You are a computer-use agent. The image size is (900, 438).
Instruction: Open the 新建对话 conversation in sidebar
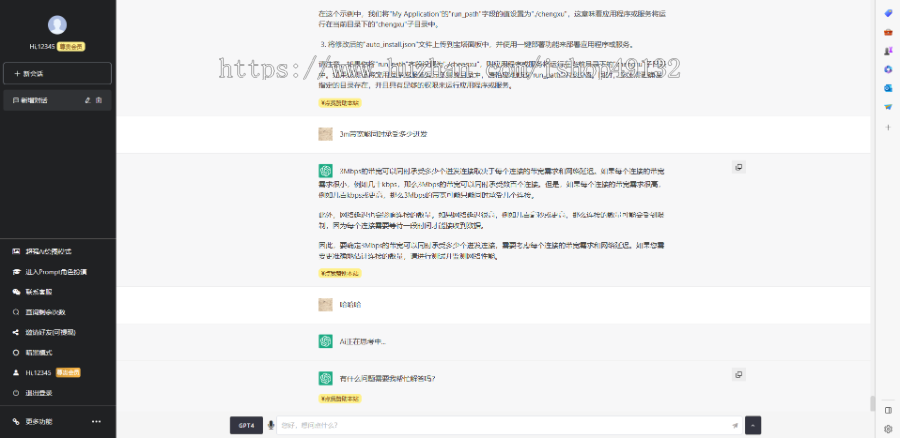[57, 100]
